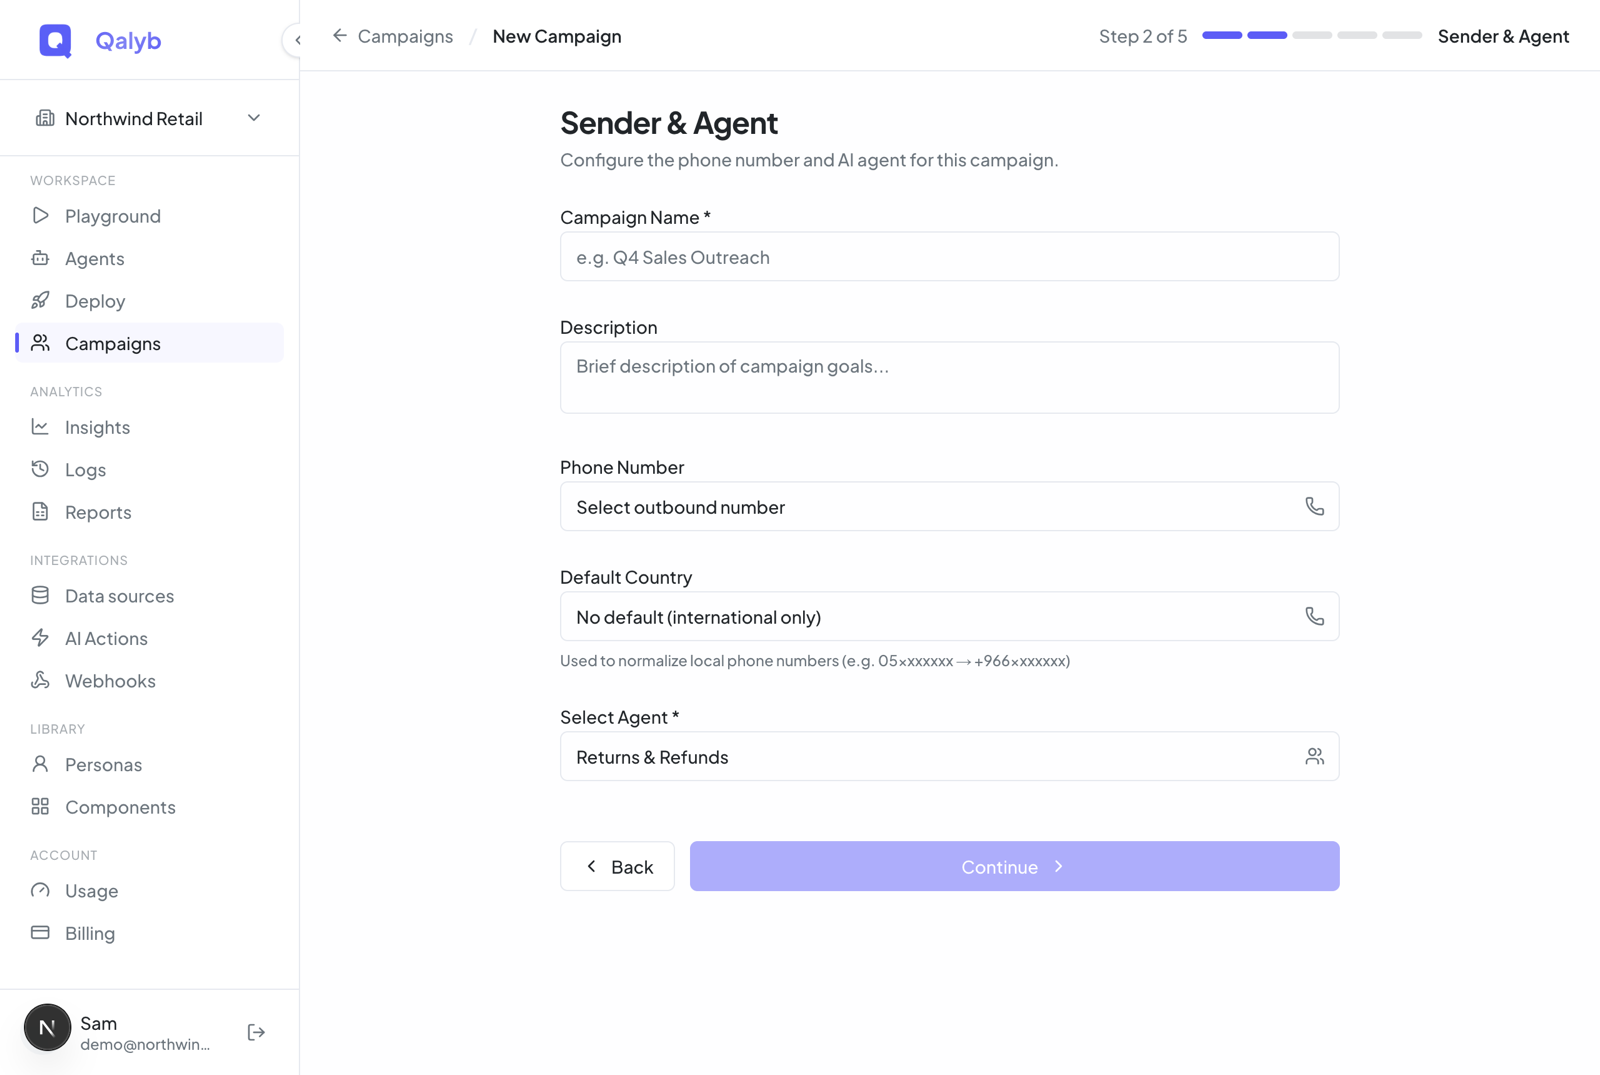Open the Deploy section
This screenshot has width=1600, height=1075.
point(150,301)
